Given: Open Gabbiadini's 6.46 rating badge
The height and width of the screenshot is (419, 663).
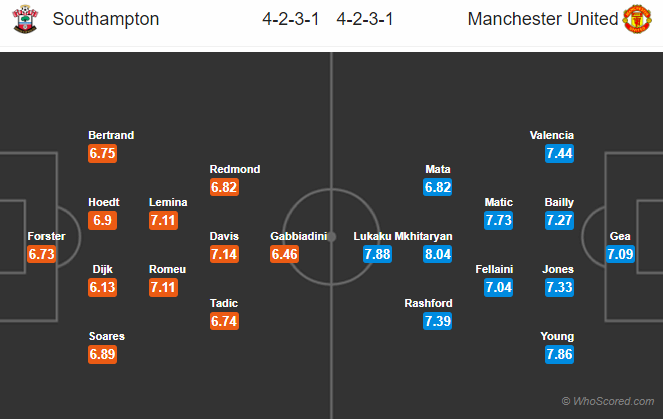Looking at the screenshot, I should [284, 254].
